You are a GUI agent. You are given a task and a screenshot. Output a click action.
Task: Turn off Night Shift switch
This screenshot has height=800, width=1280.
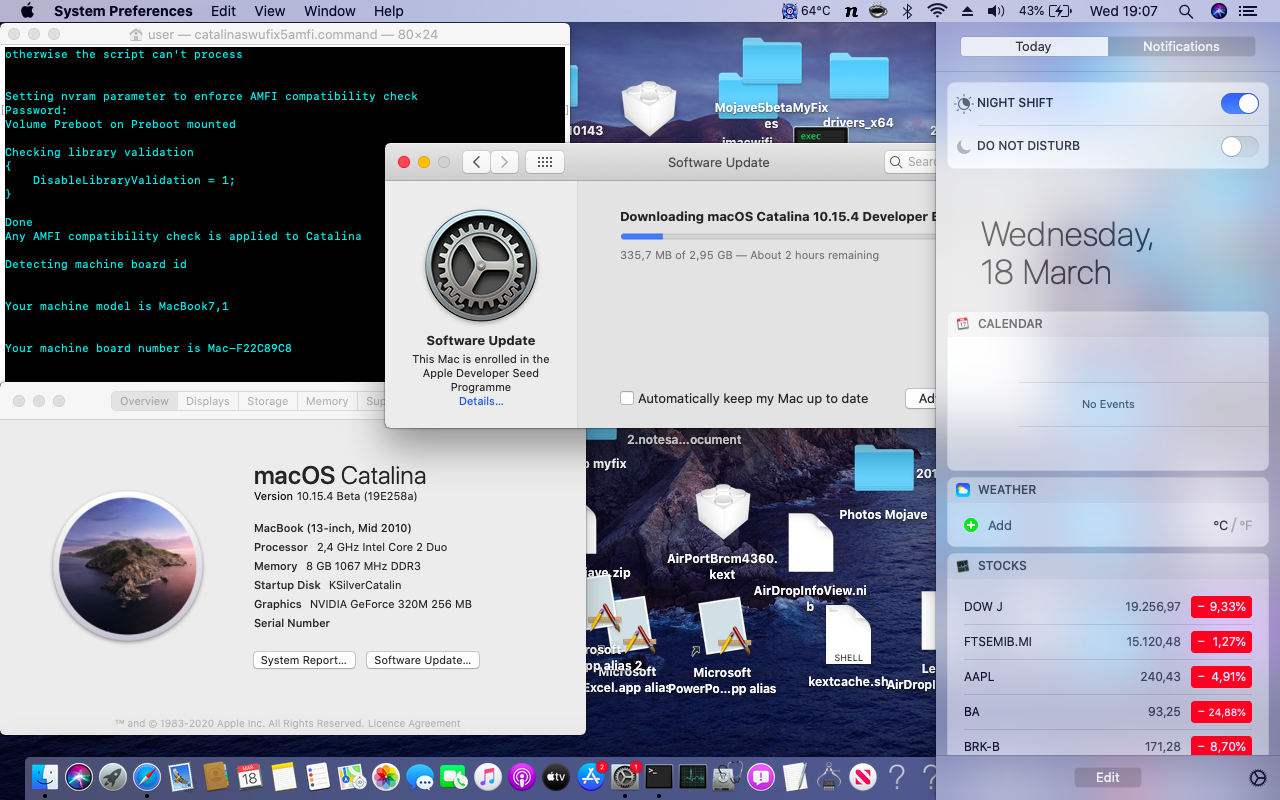tap(1240, 103)
